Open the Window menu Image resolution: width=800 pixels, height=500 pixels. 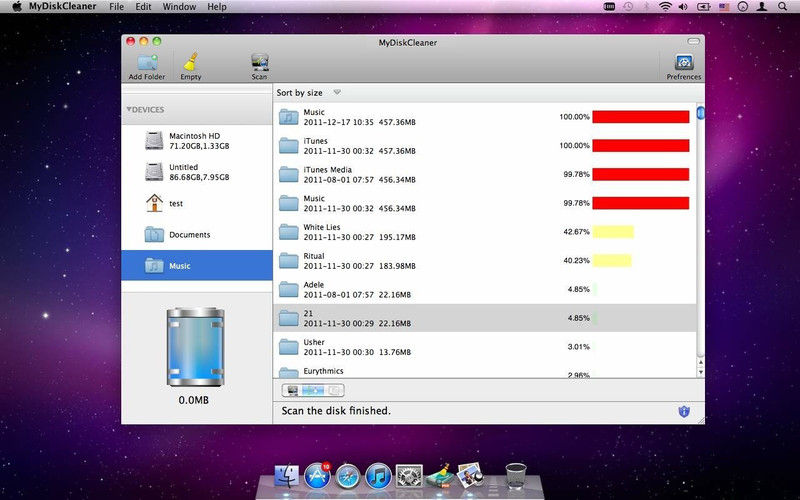pyautogui.click(x=179, y=7)
